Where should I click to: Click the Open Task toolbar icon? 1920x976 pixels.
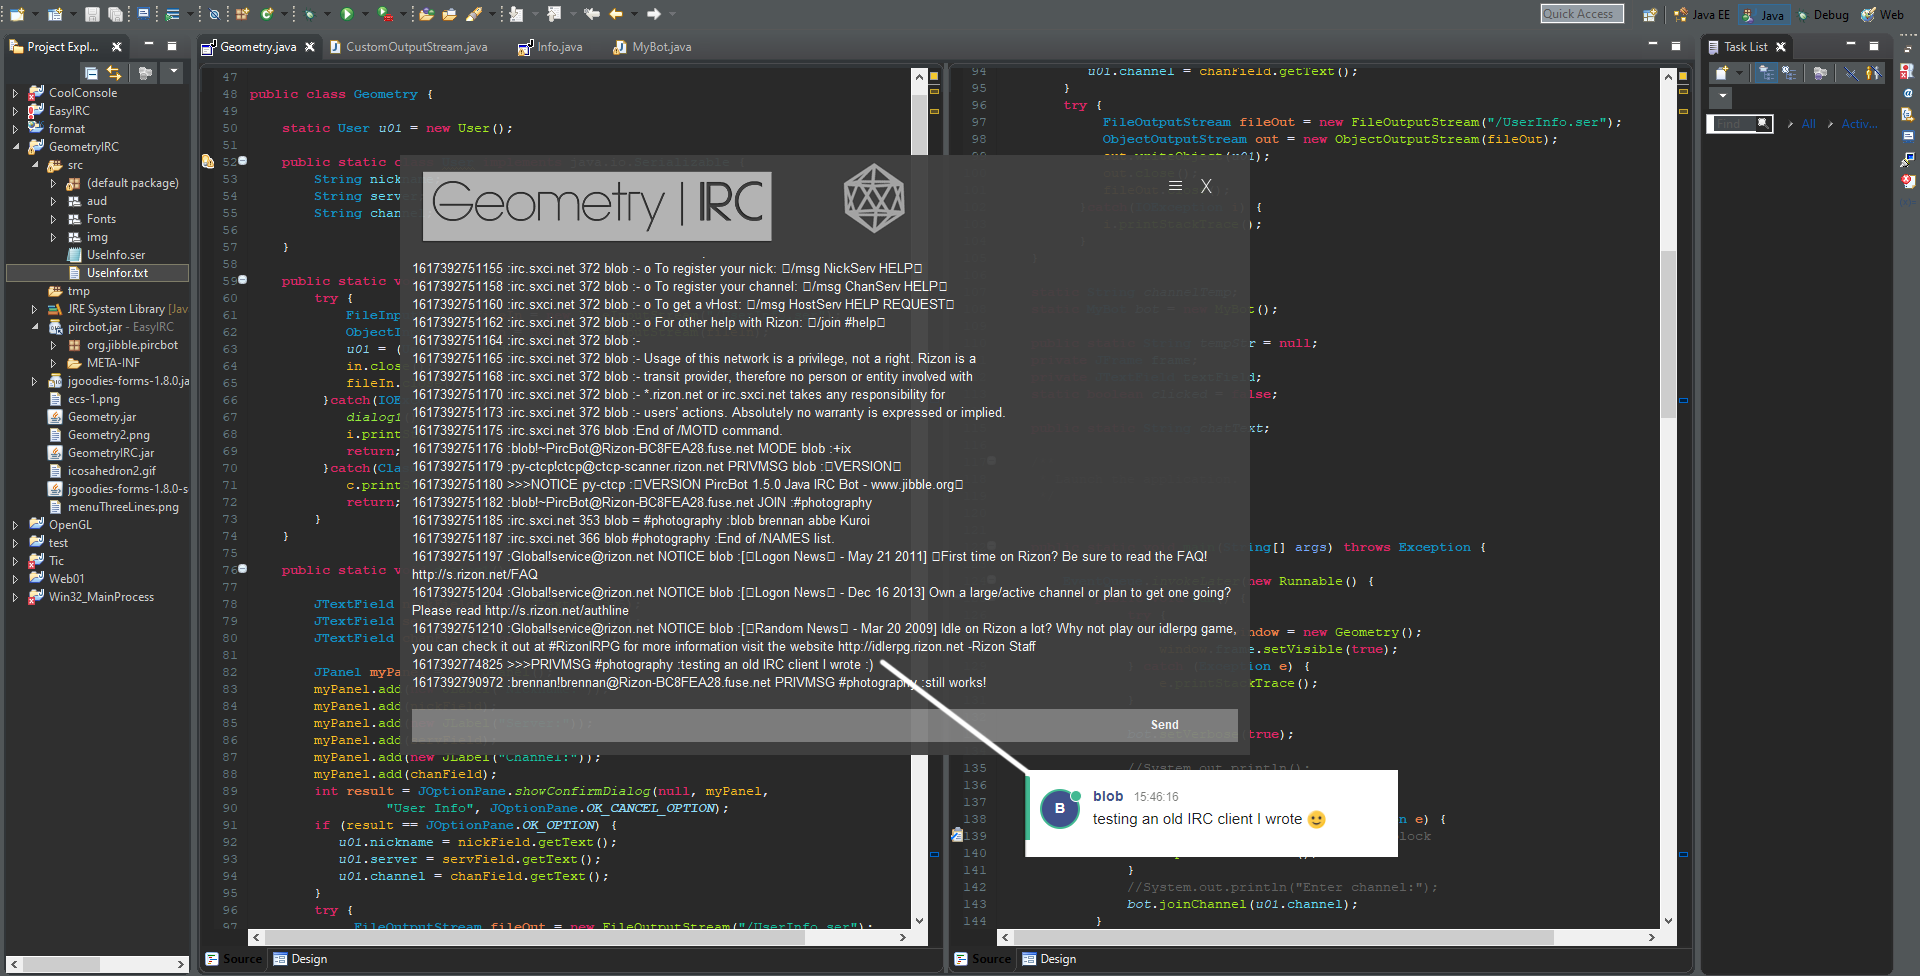click(x=450, y=14)
